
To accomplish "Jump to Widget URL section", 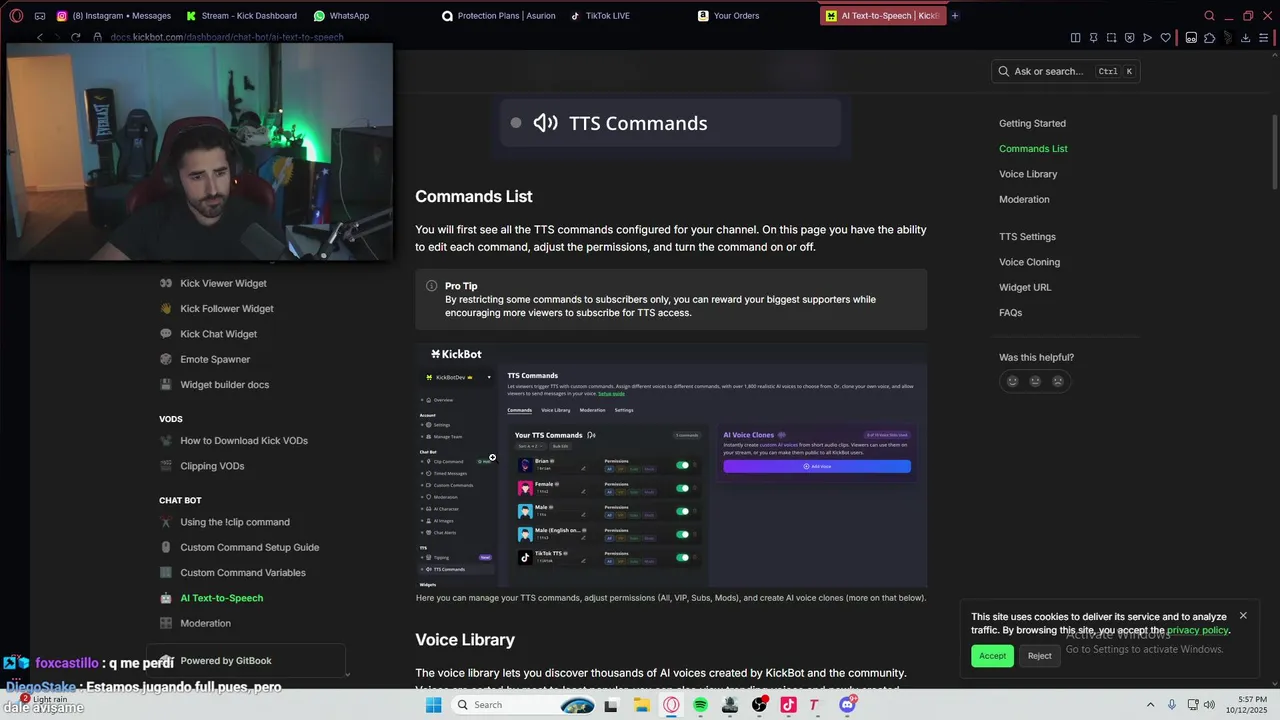I will coord(1025,288).
